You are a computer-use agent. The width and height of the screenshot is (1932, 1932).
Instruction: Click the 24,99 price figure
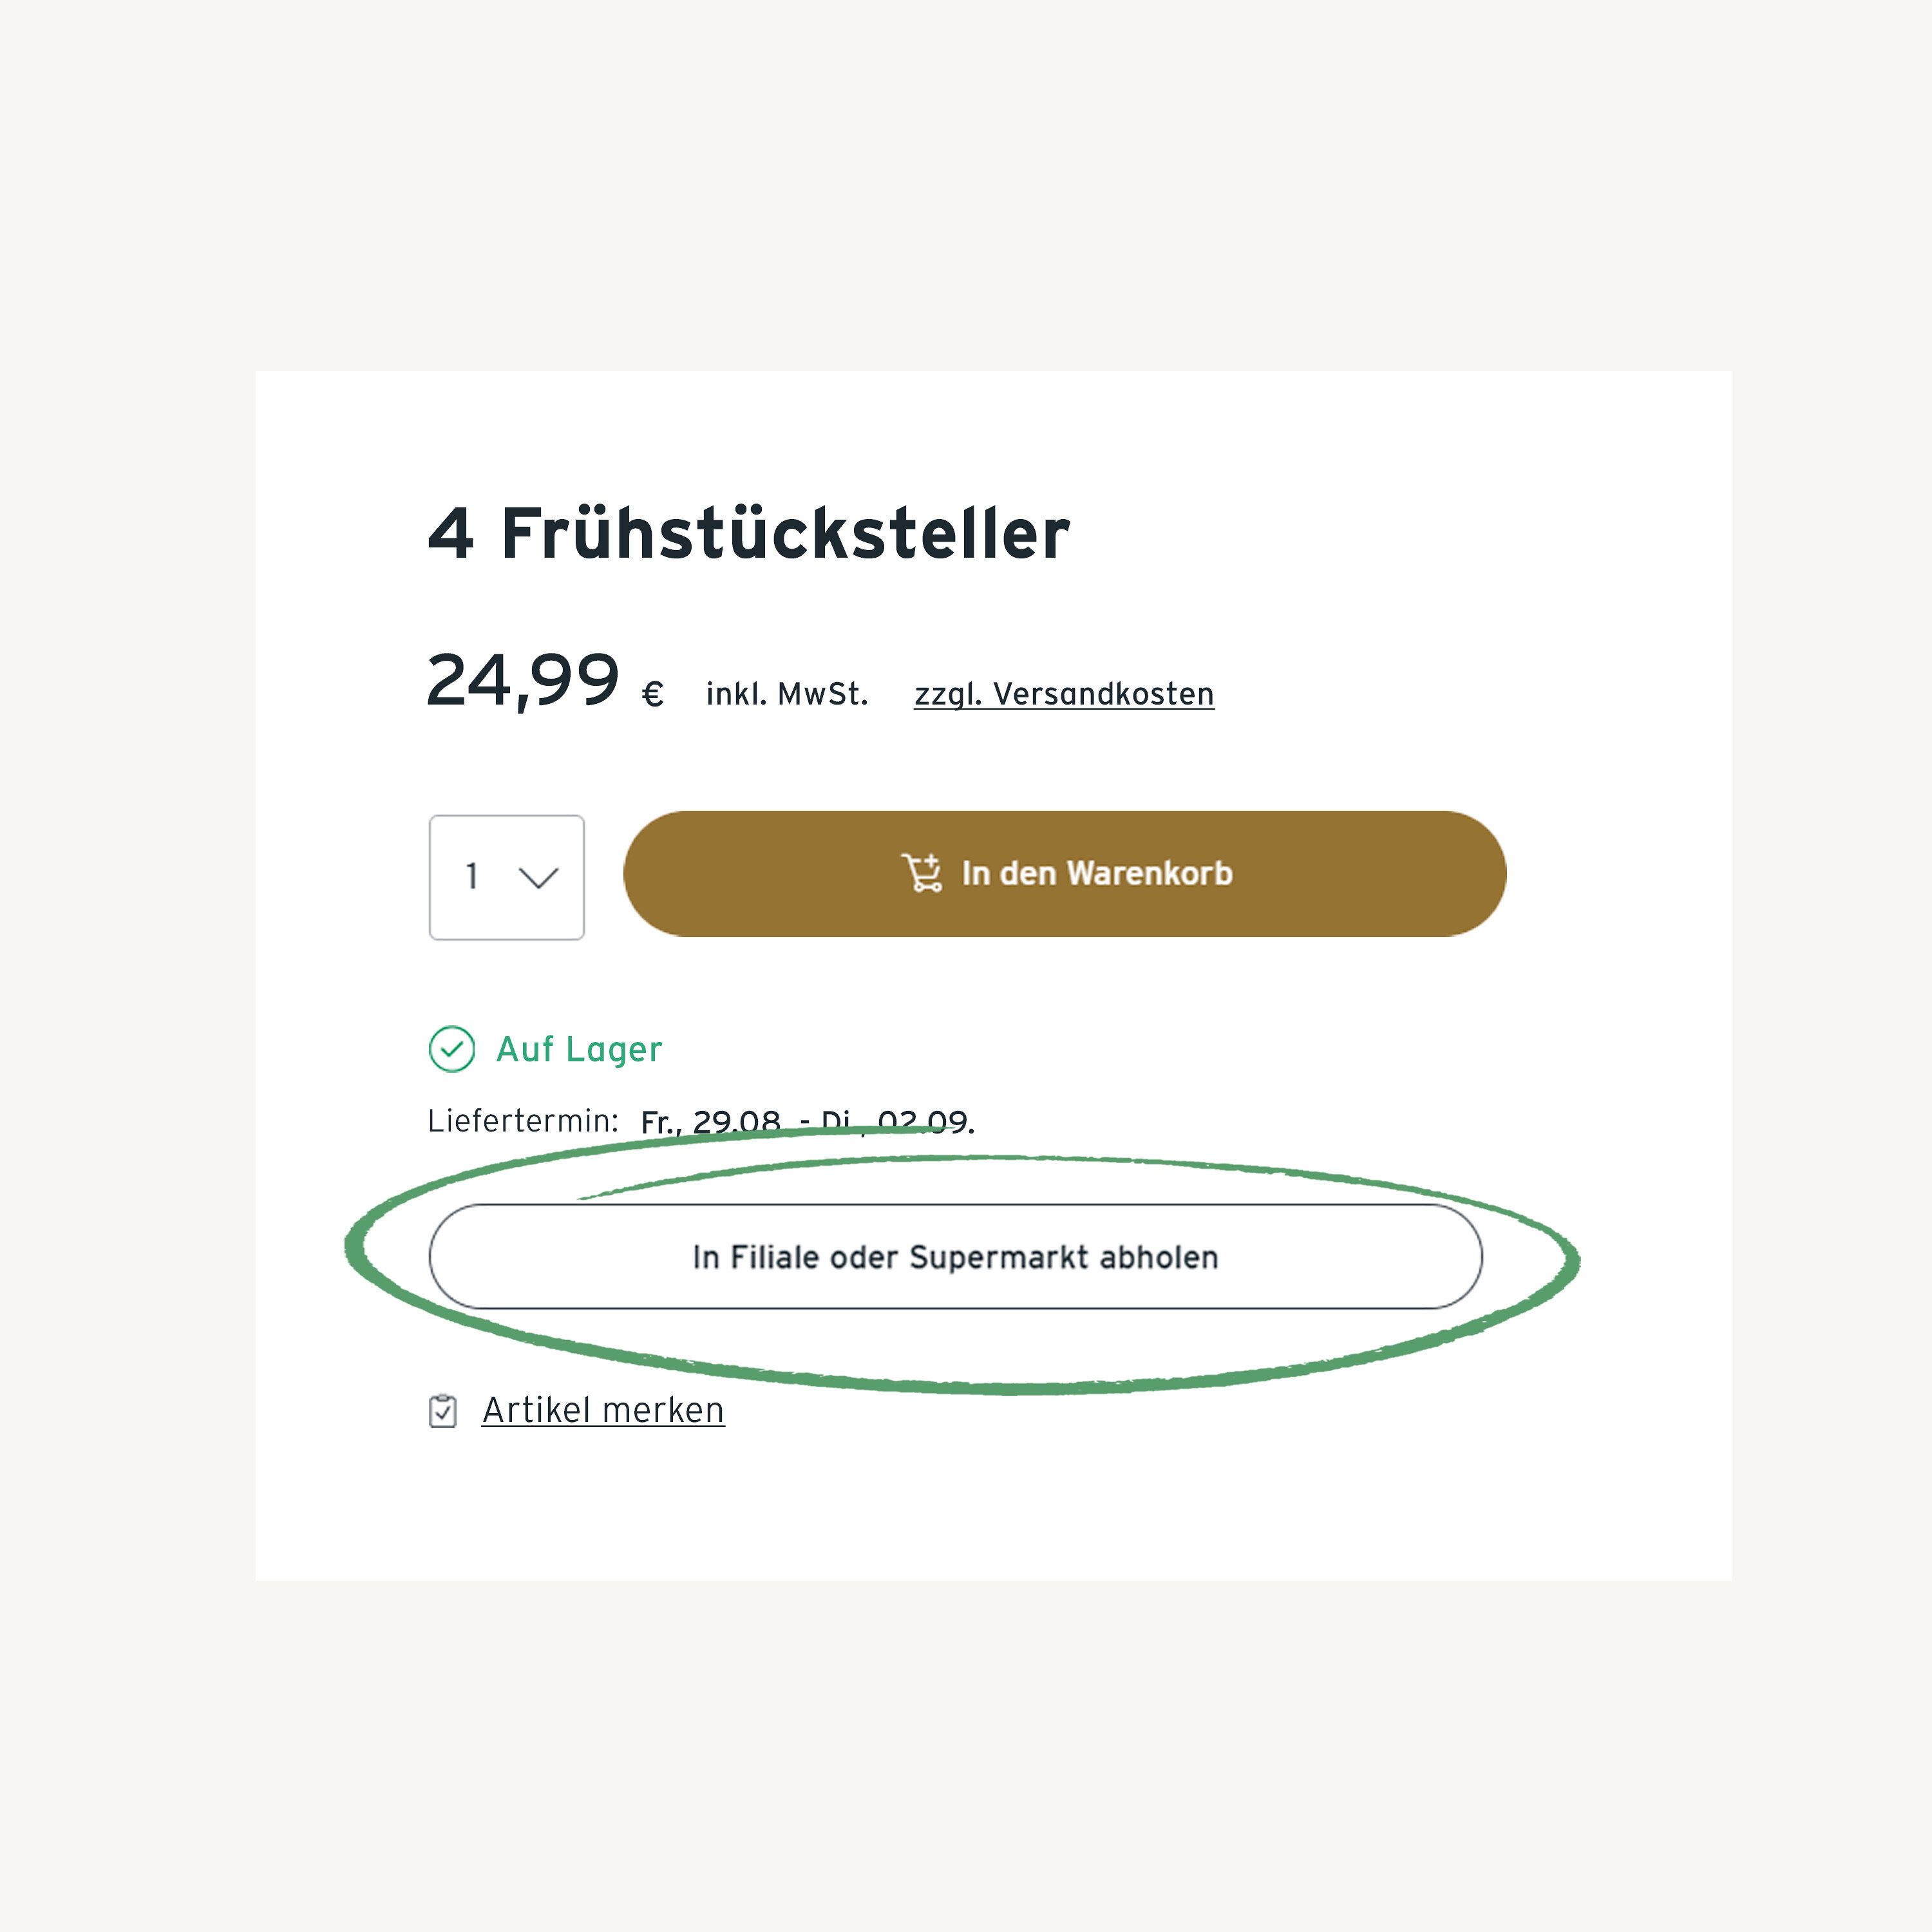tap(523, 680)
